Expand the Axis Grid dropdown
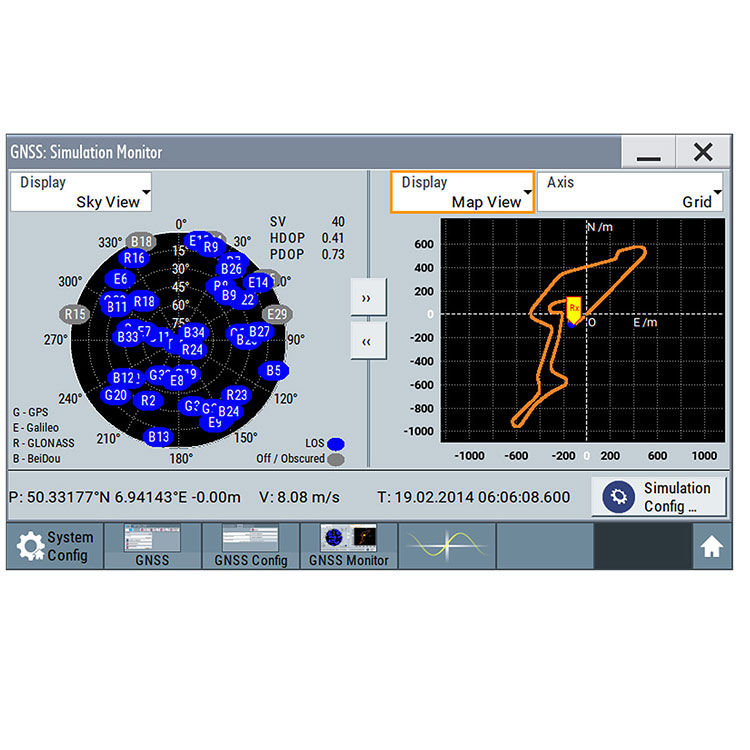 [x=631, y=192]
